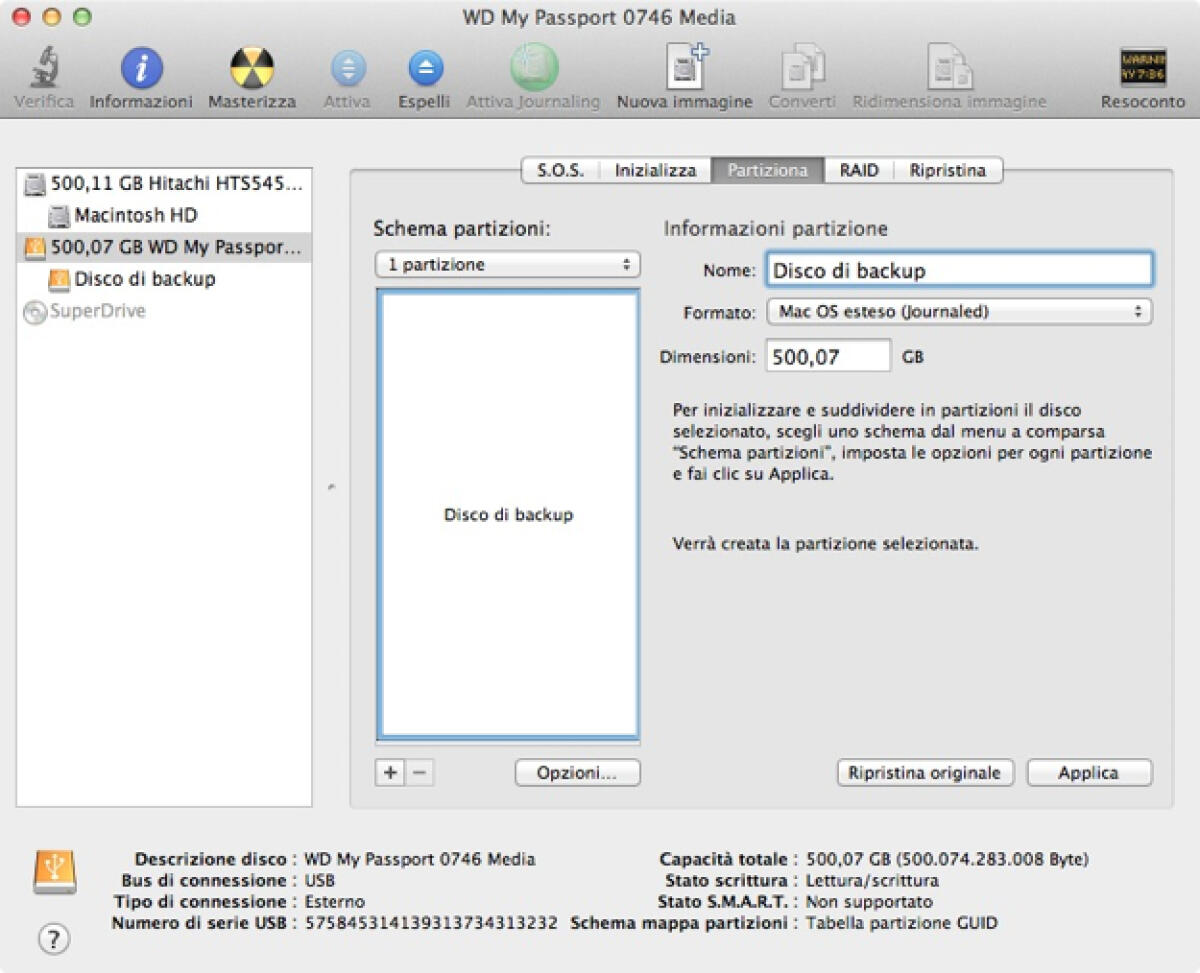The width and height of the screenshot is (1200, 973).
Task: Click the Esterno connection type value
Action: tap(334, 902)
